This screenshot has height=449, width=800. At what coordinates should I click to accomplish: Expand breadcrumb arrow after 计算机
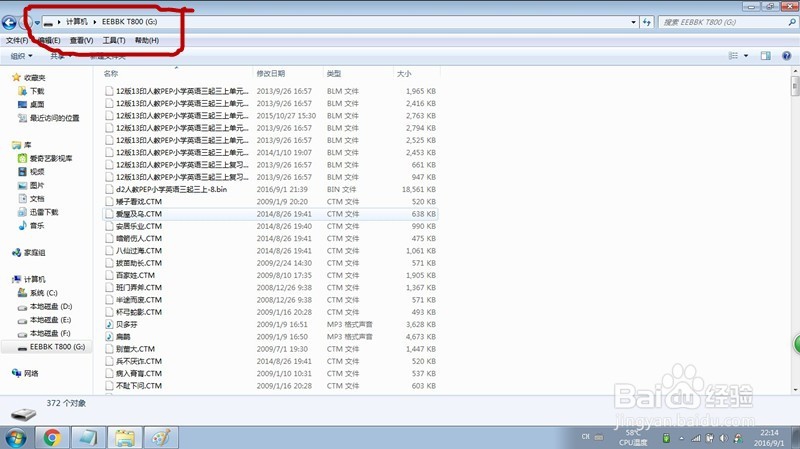[95, 22]
